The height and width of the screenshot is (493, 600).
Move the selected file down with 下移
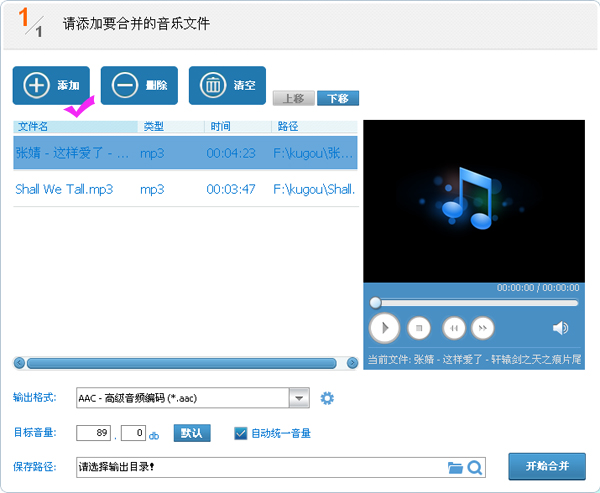pos(338,98)
